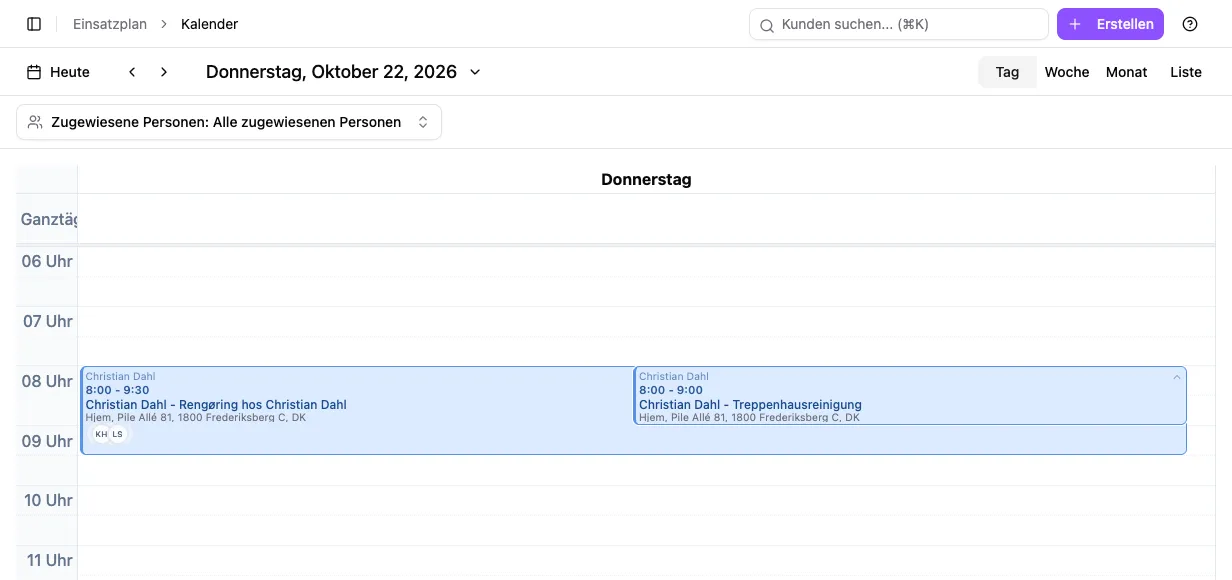
Task: Open Treppenhausreinigung event
Action: pos(910,396)
